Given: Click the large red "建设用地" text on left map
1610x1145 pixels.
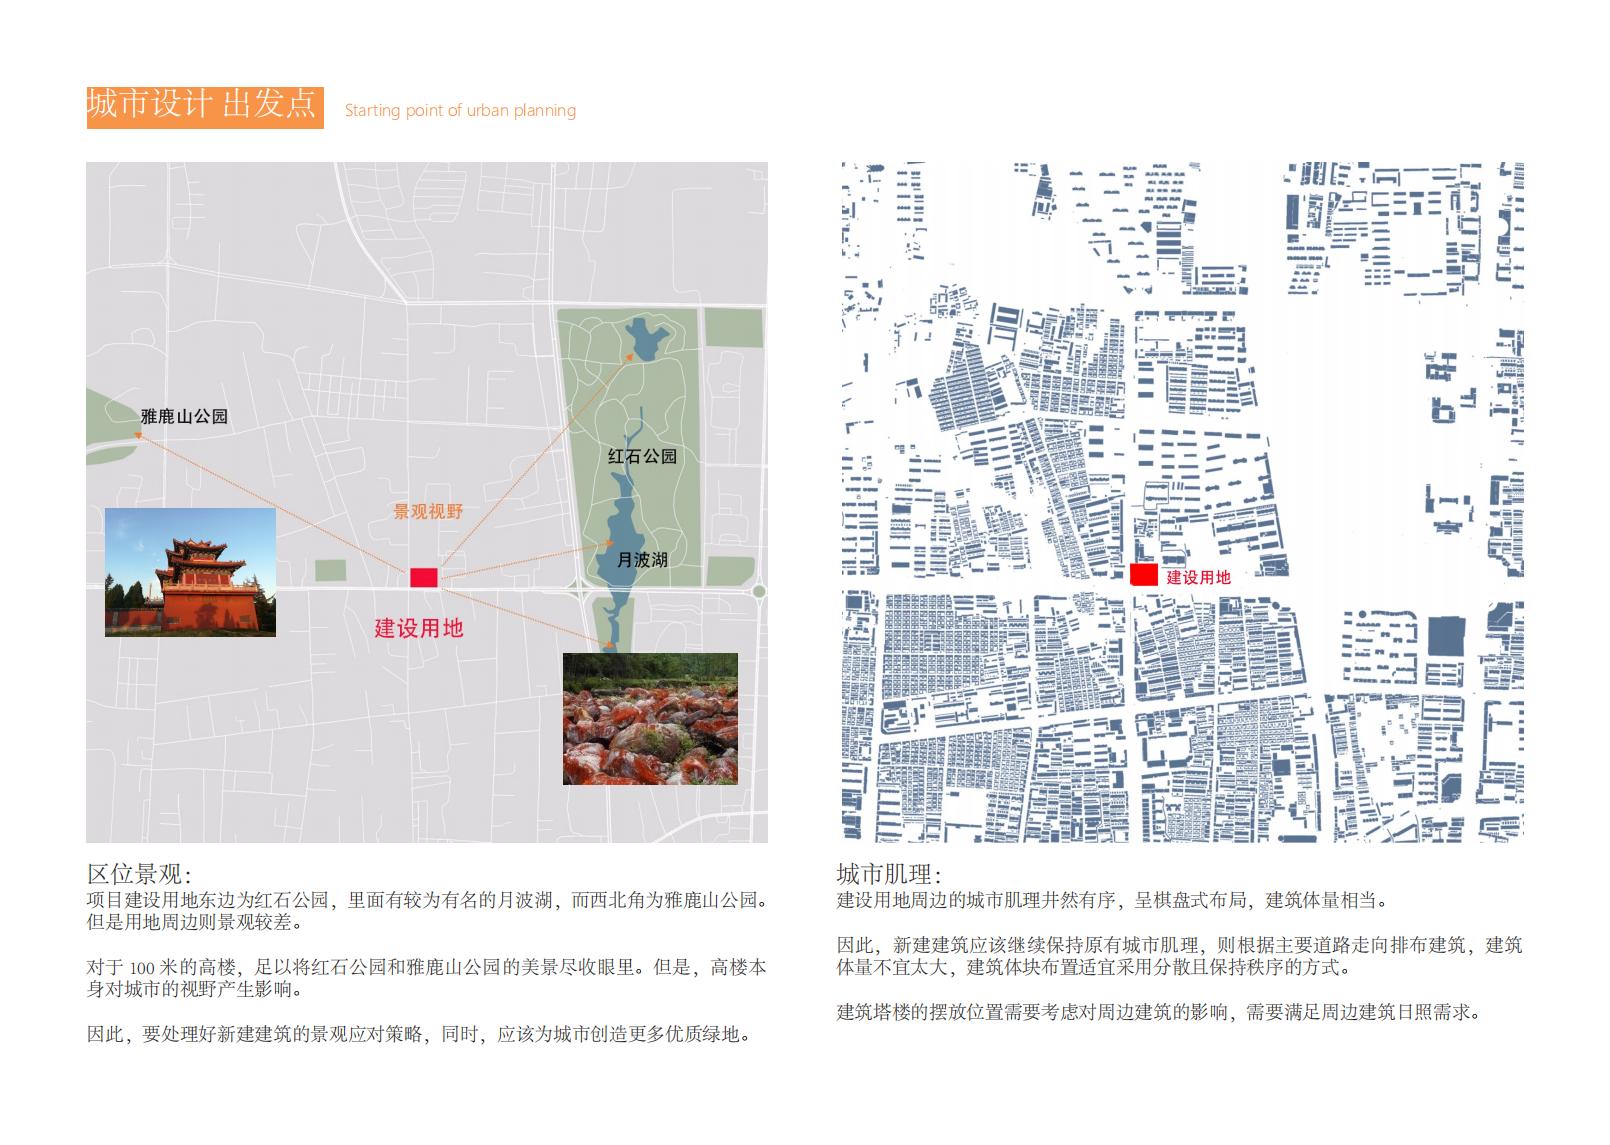Looking at the screenshot, I should (x=418, y=628).
